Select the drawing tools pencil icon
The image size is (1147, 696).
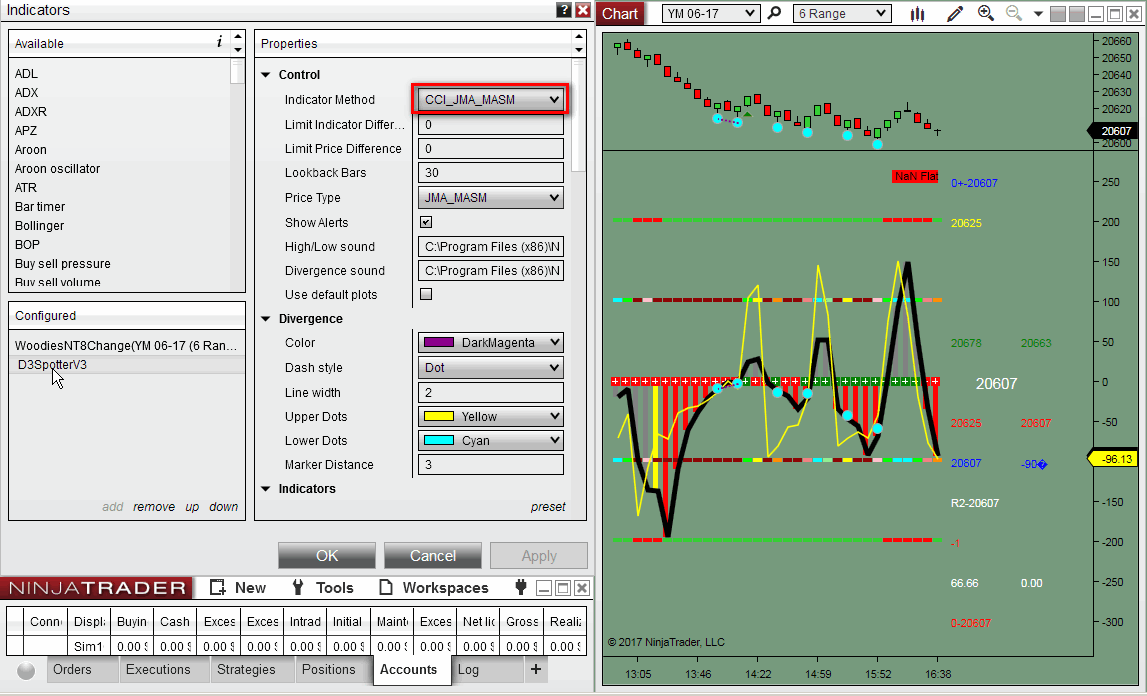(x=955, y=14)
